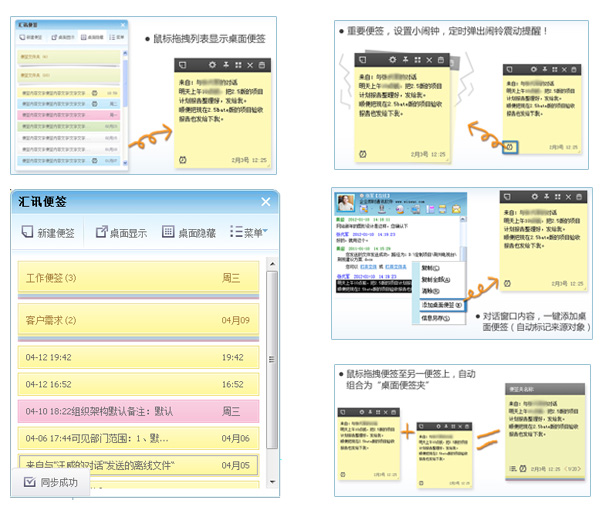602x520 pixels.
Task: Toggle the pin on the note beside chat window
Action: pos(546,197)
